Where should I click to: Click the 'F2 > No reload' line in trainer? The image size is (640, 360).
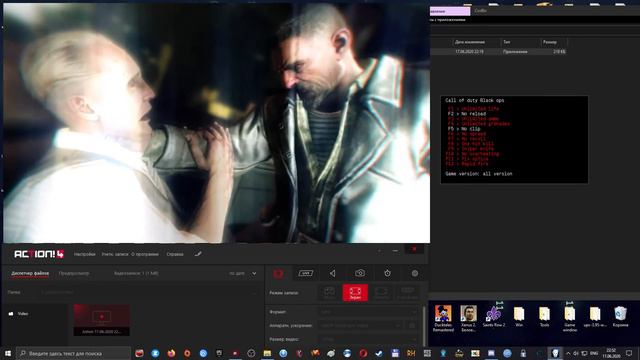[x=467, y=114]
